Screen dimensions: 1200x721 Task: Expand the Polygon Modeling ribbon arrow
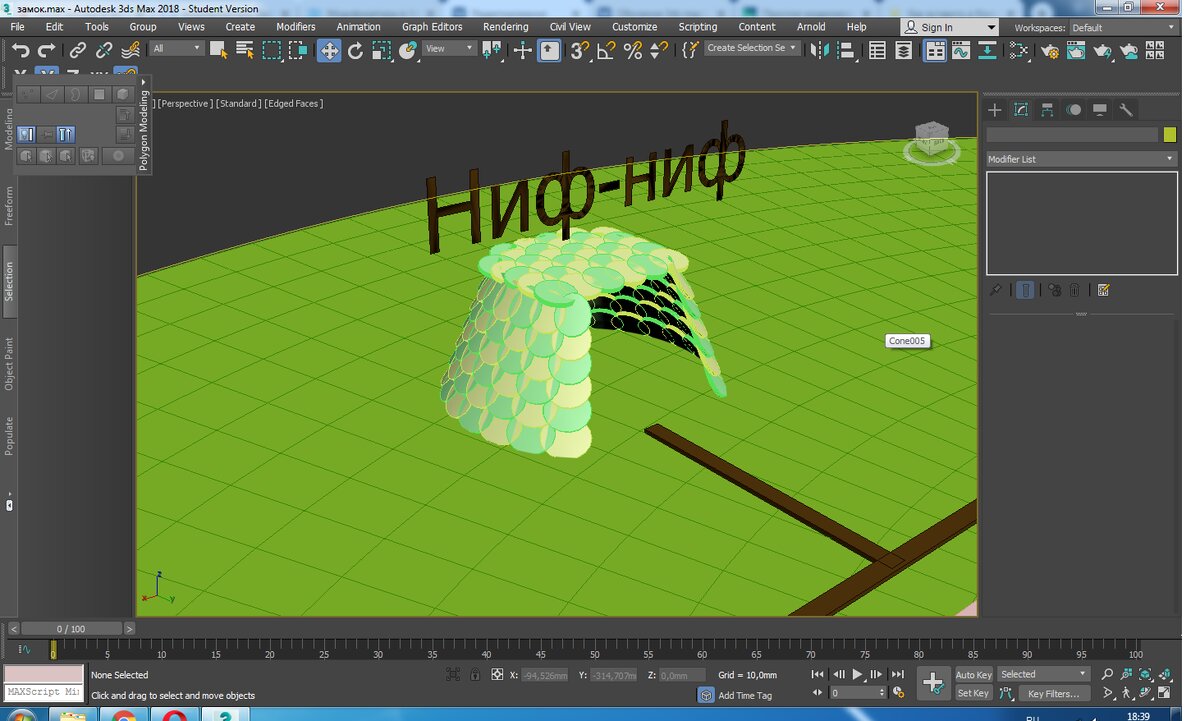(144, 82)
